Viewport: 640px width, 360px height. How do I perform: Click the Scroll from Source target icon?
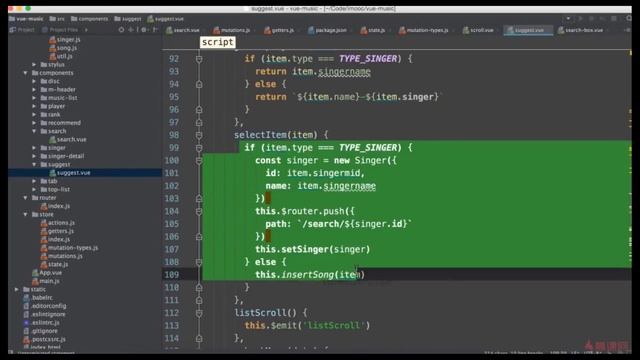[x=121, y=30]
